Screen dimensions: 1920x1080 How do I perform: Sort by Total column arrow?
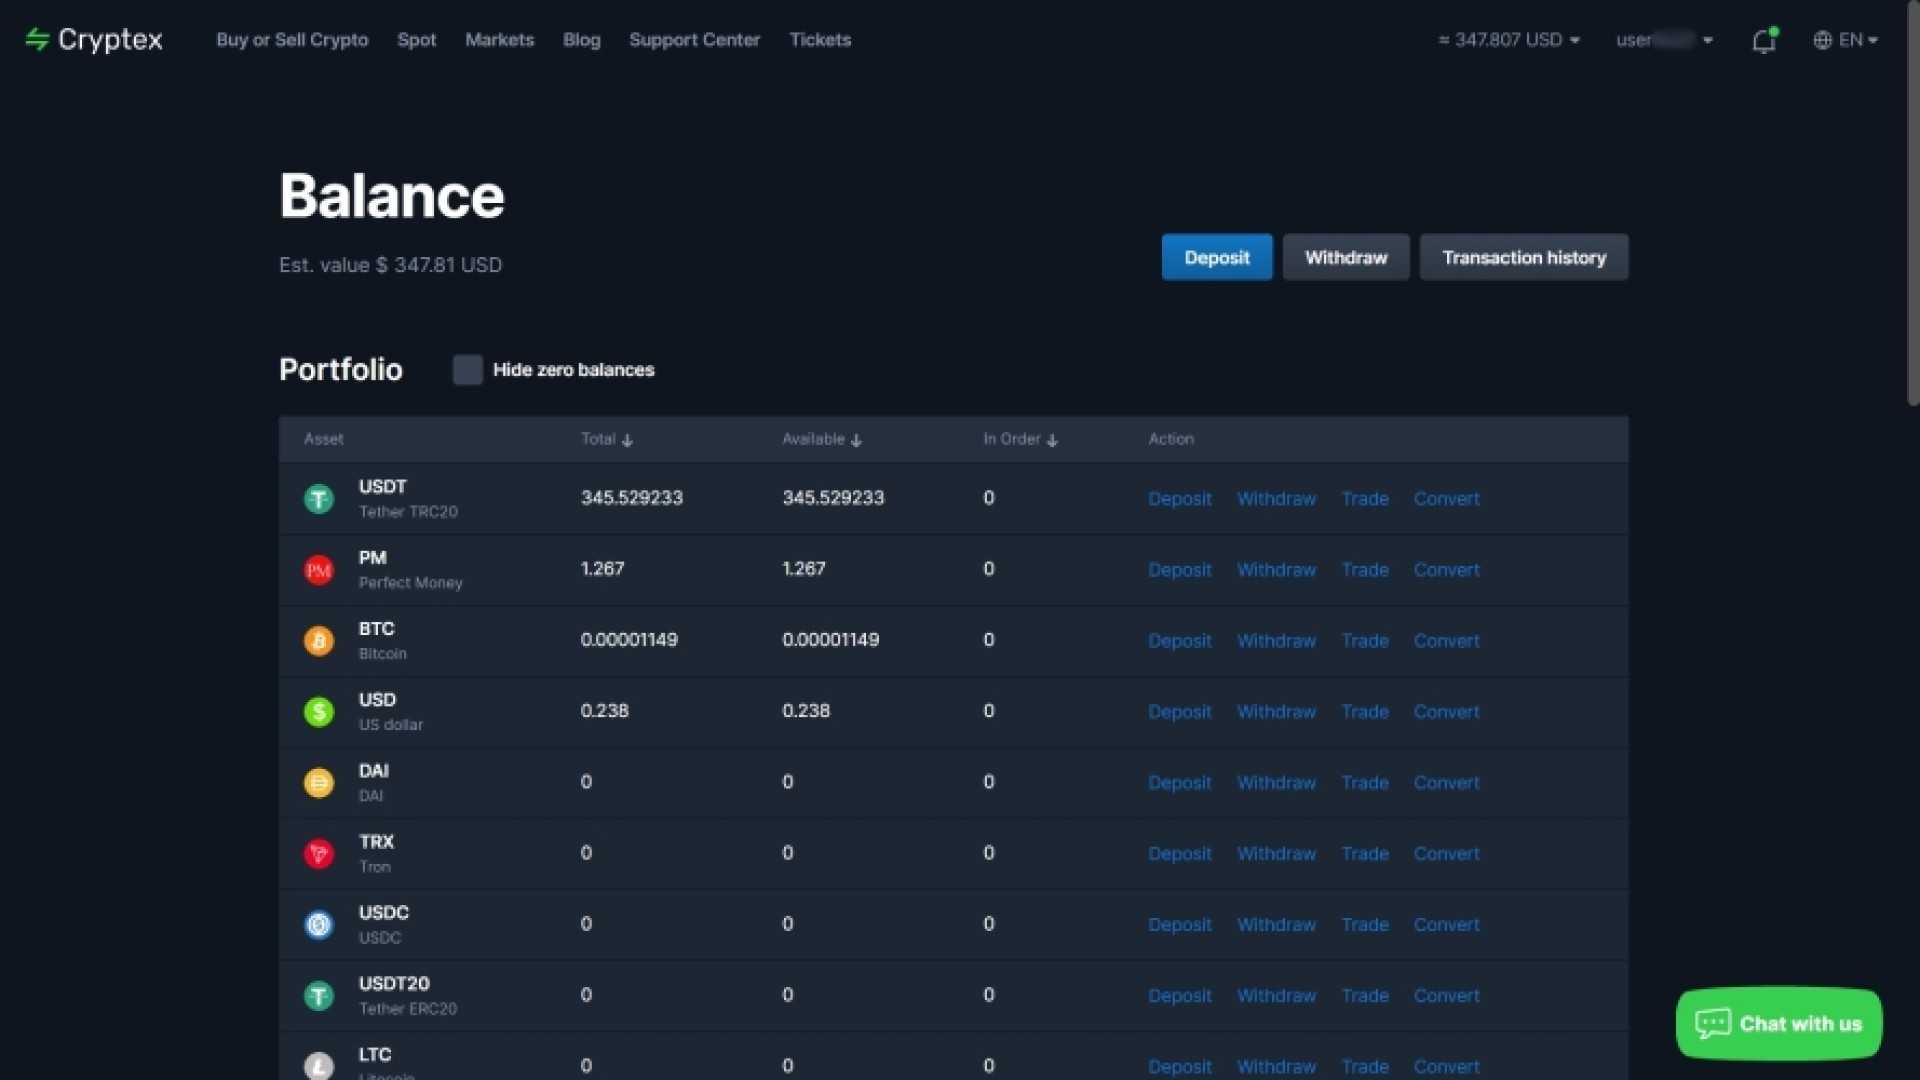click(627, 440)
